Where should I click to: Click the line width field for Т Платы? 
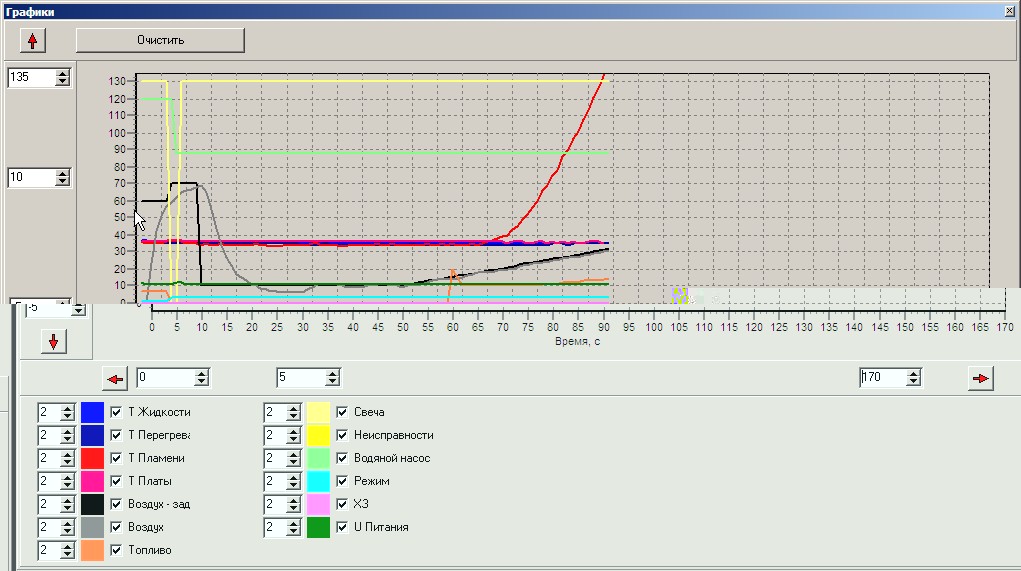point(49,481)
